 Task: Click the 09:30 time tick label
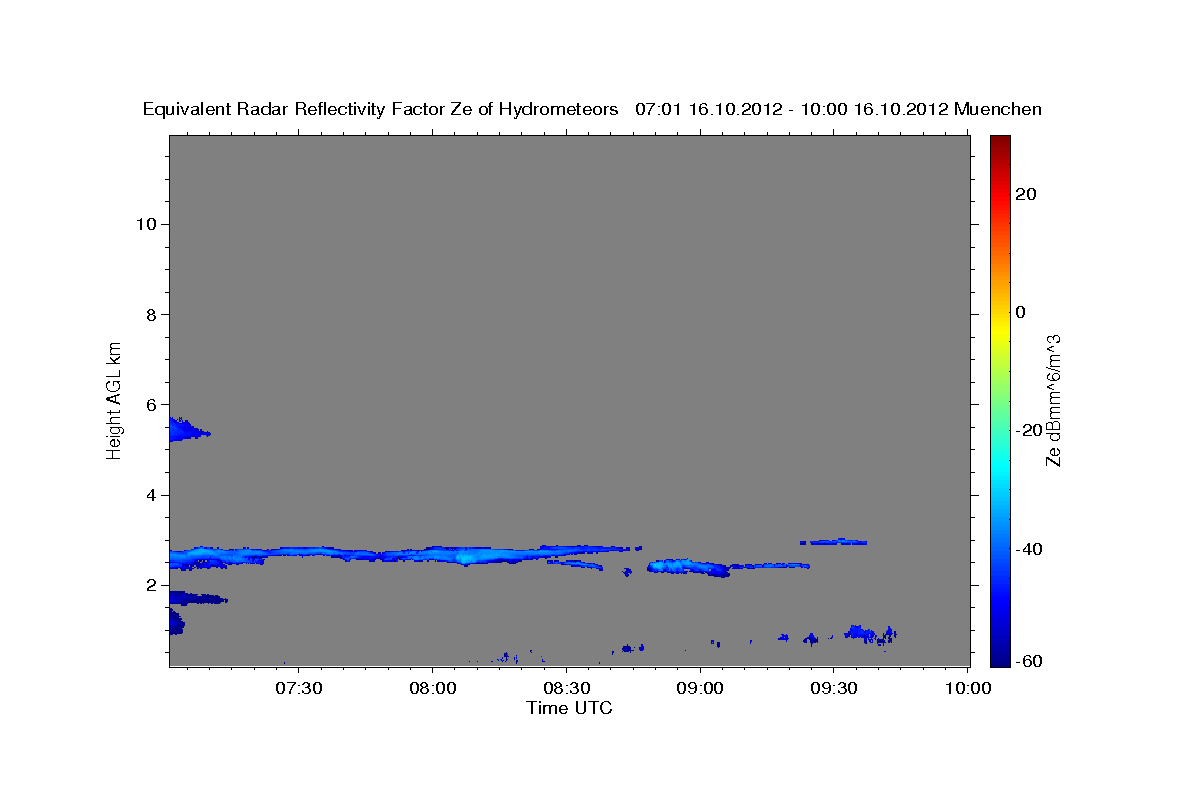834,688
